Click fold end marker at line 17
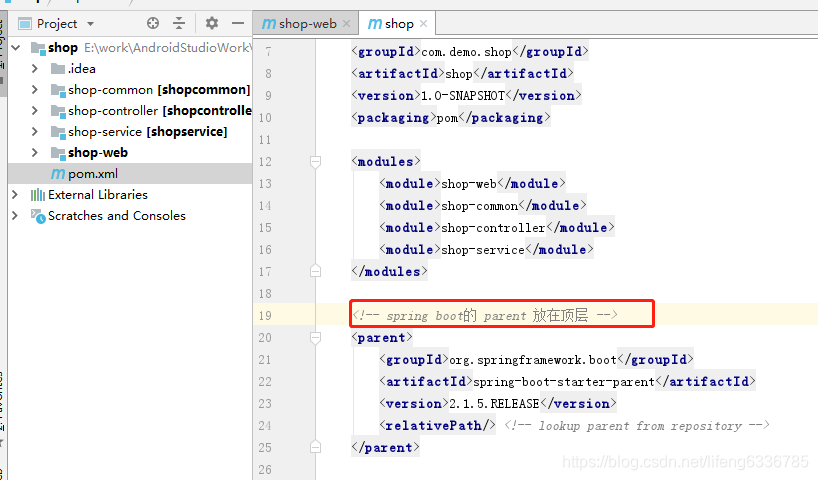This screenshot has width=818, height=480. click(315, 271)
